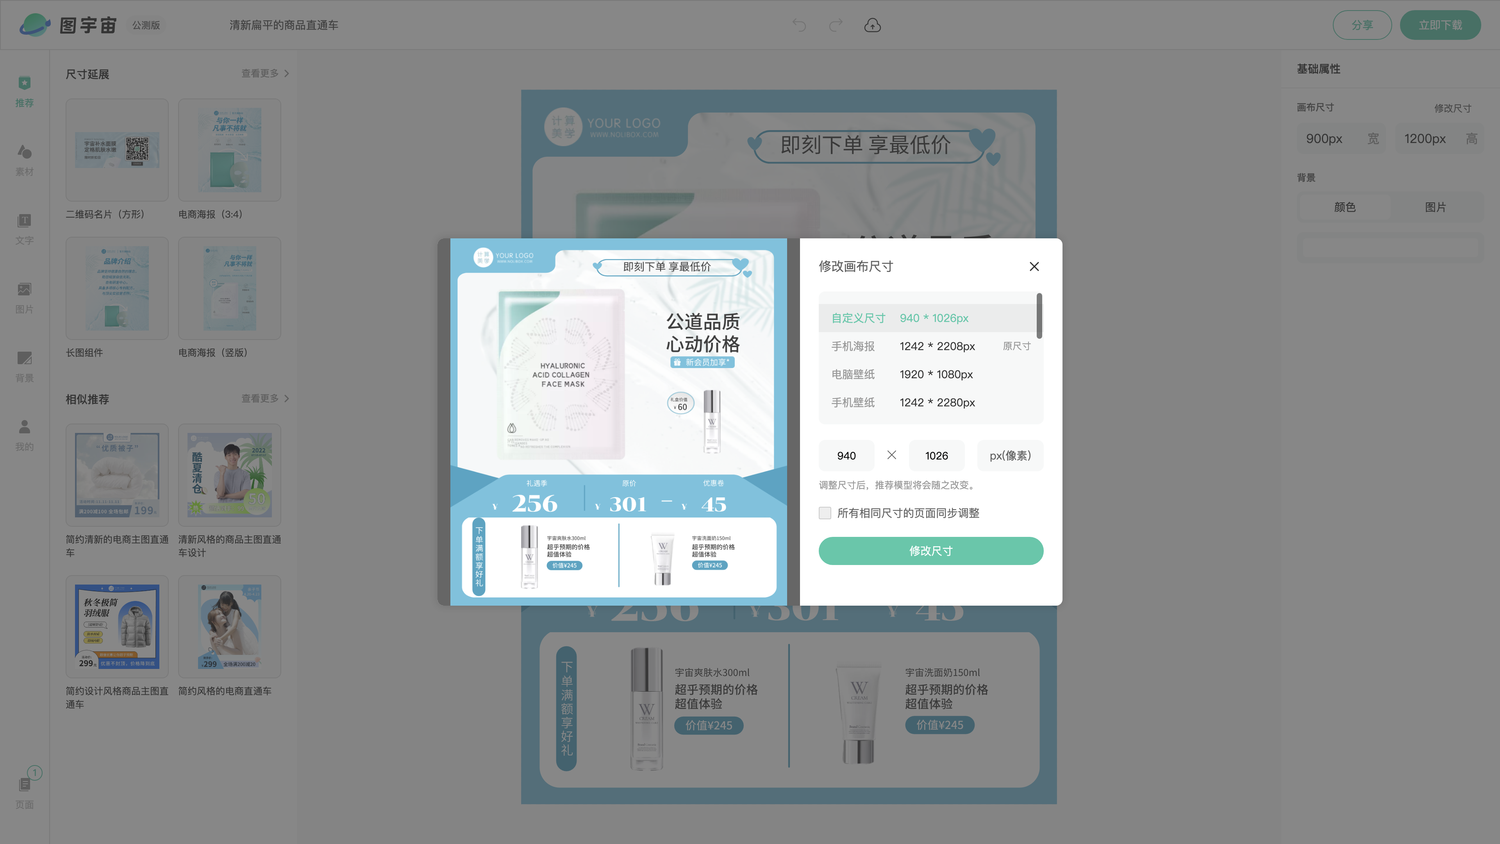Click the 修改尺寸 link in properties panel

pyautogui.click(x=1452, y=108)
